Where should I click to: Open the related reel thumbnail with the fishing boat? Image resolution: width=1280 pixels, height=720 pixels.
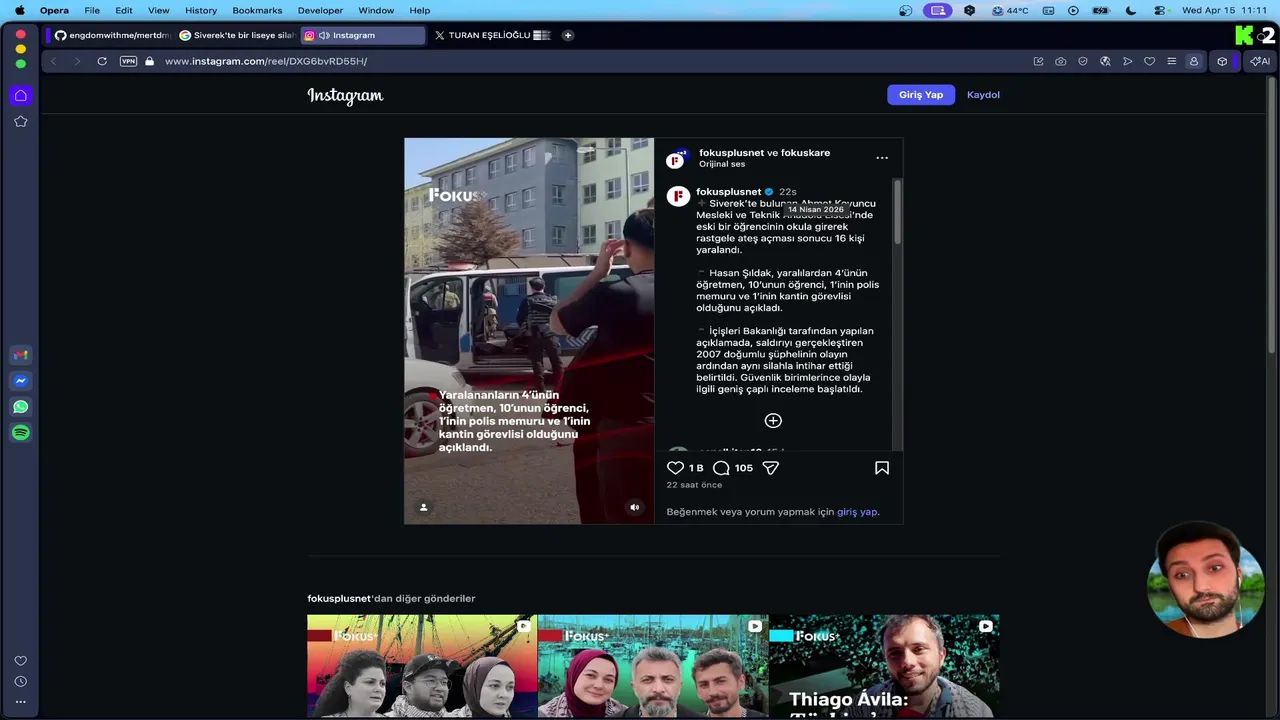422,667
